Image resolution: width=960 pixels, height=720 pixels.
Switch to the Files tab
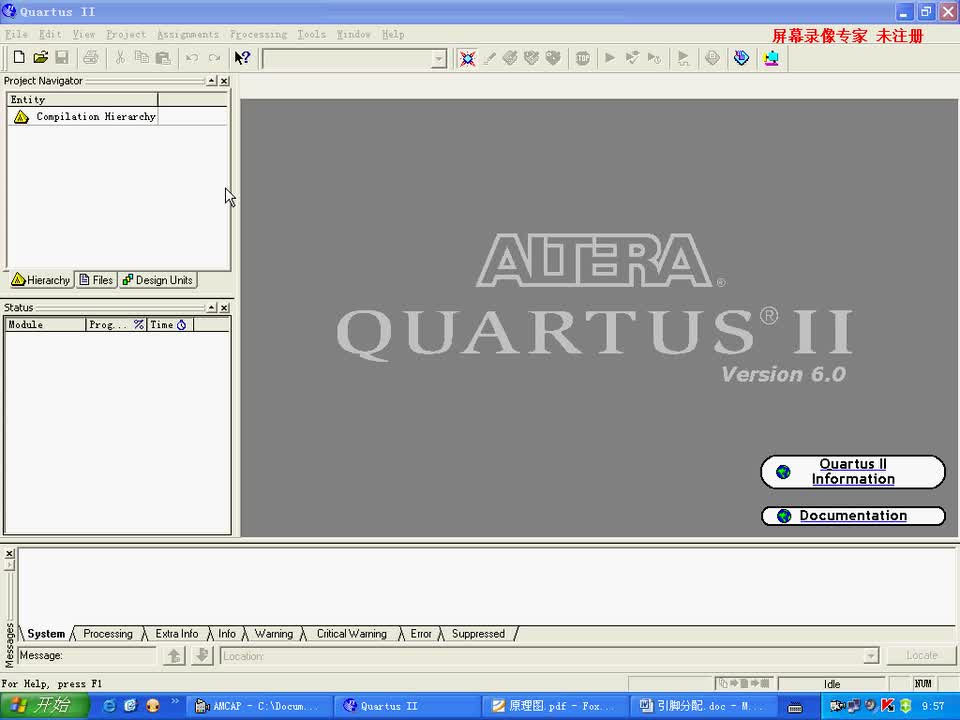[x=97, y=280]
